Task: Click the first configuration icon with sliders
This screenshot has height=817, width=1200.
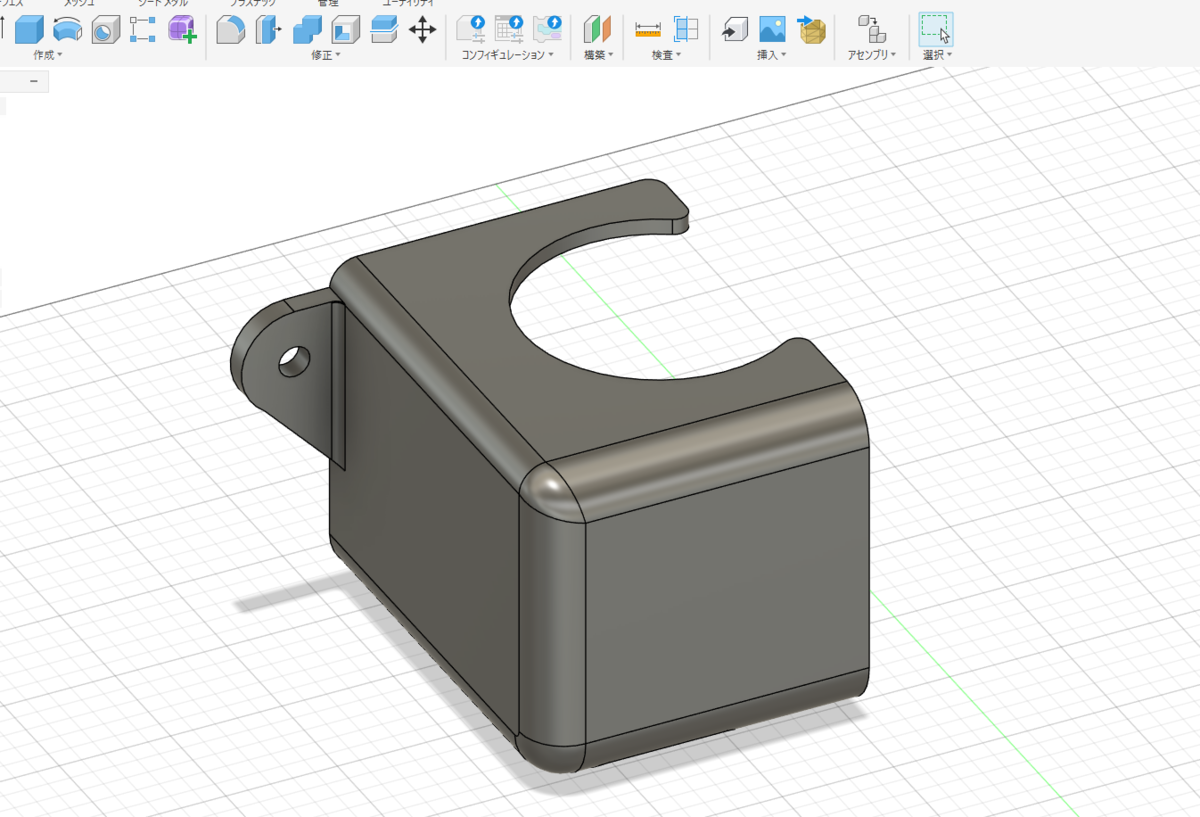Action: point(472,30)
